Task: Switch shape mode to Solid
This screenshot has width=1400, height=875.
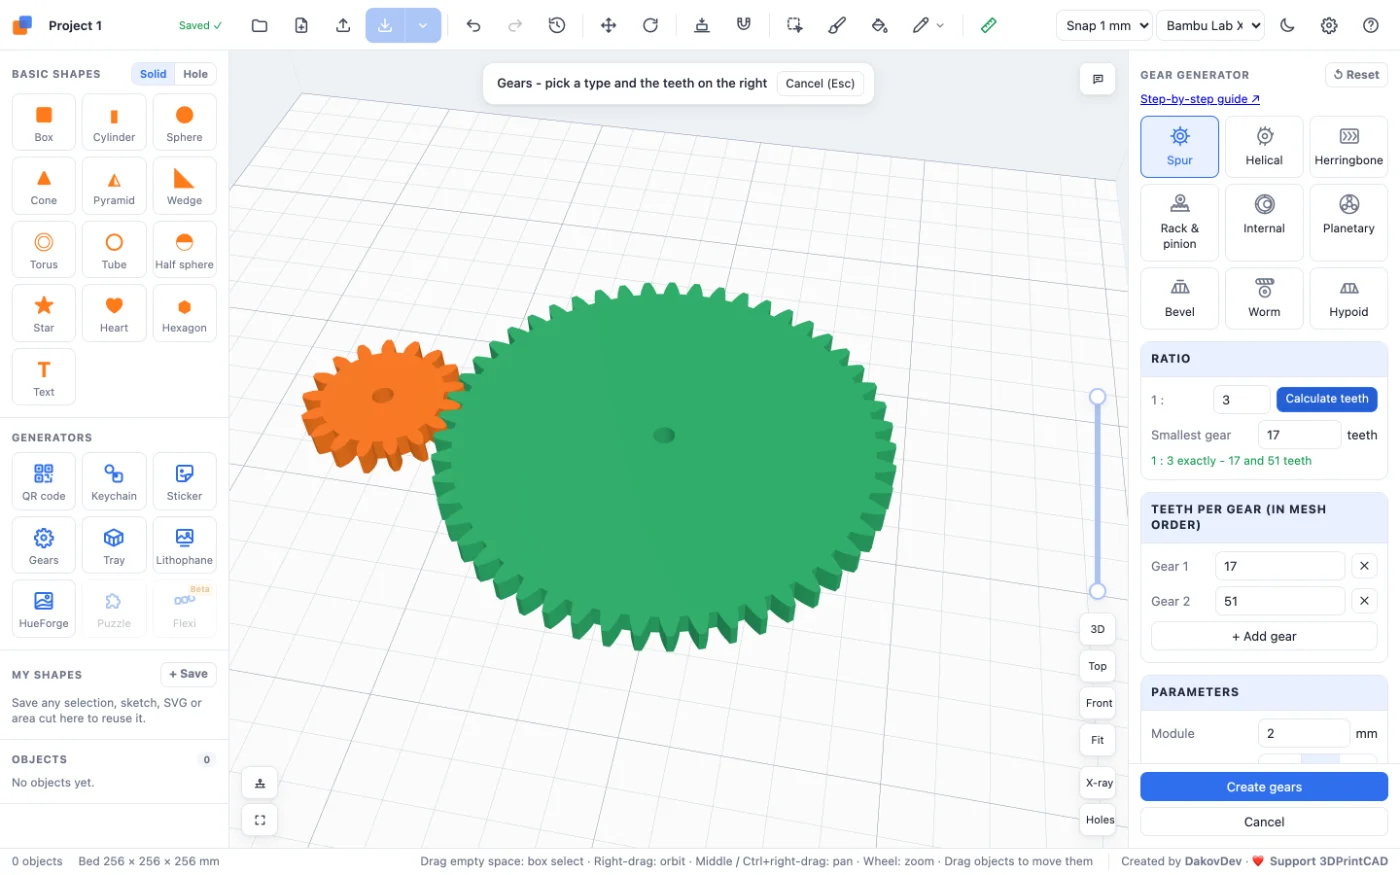Action: pos(153,74)
